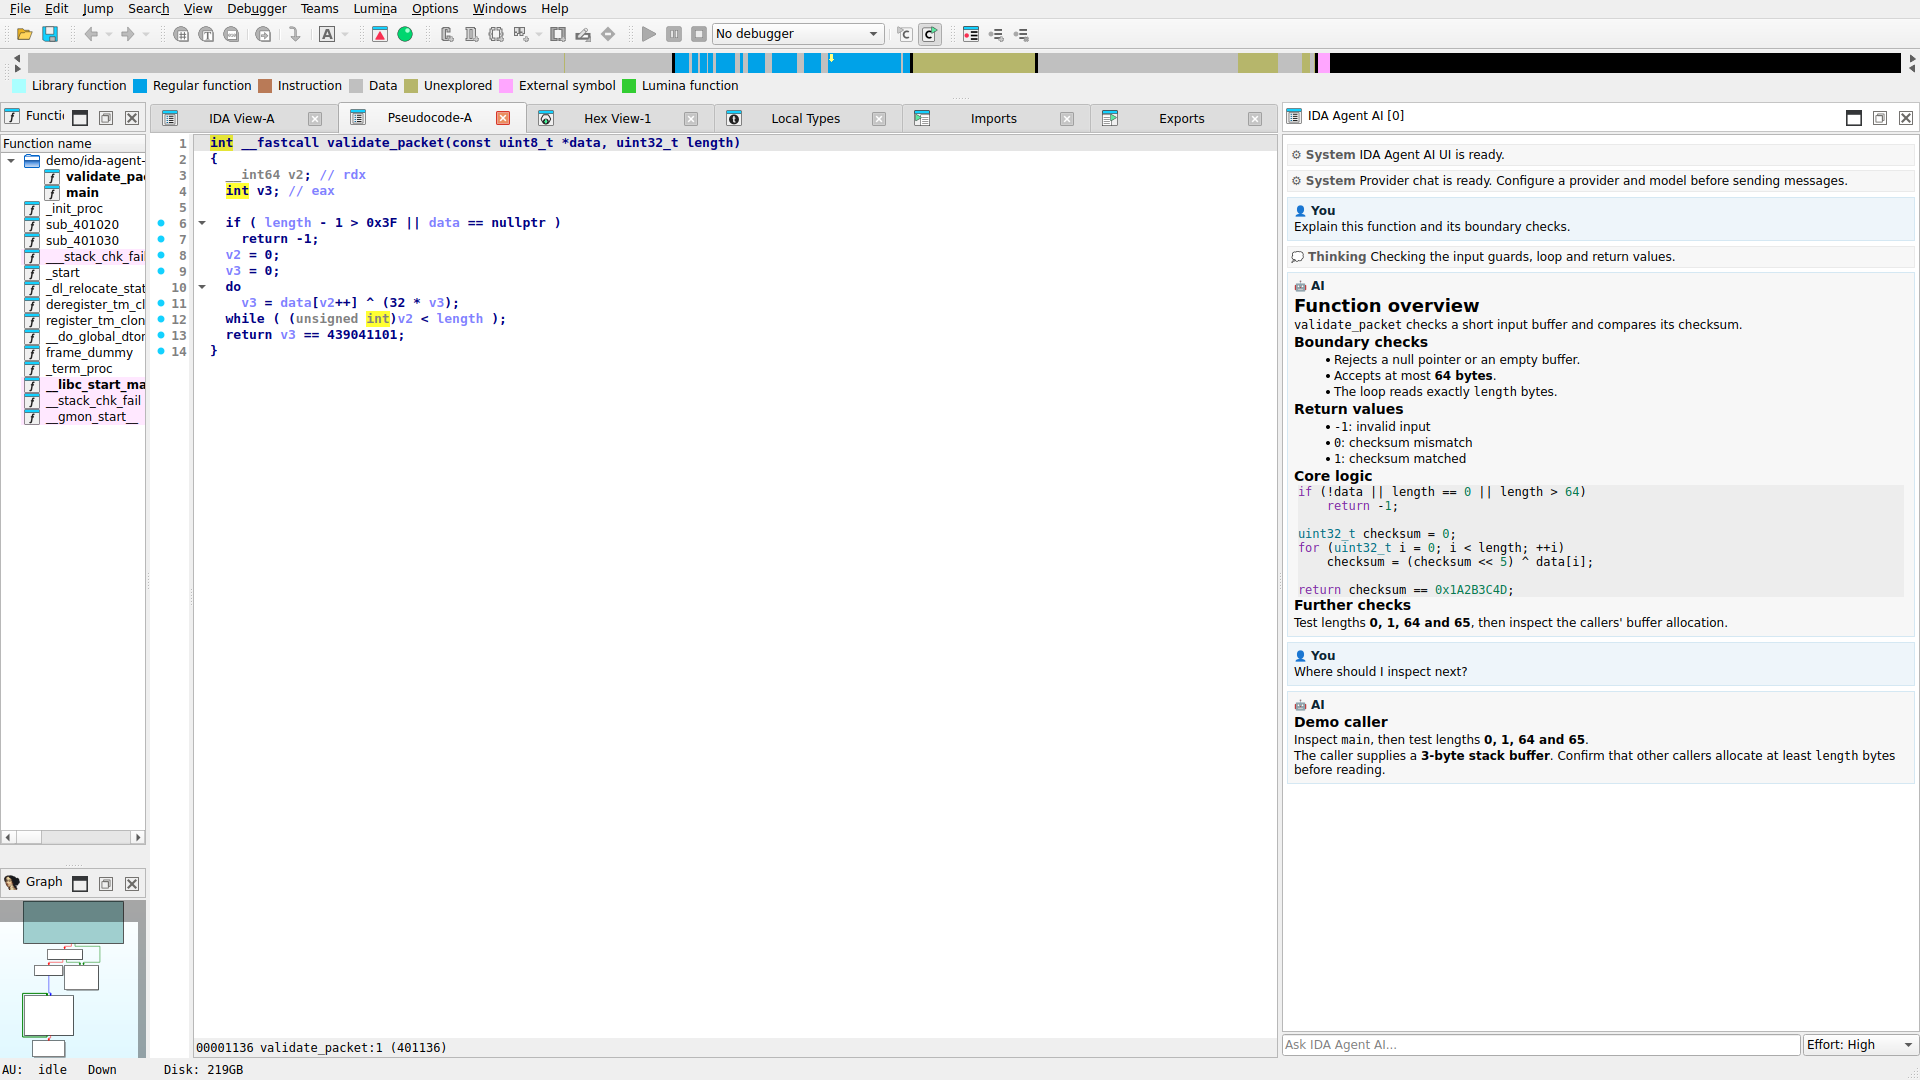
Task: Open a file with the folder icon
Action: pyautogui.click(x=25, y=34)
